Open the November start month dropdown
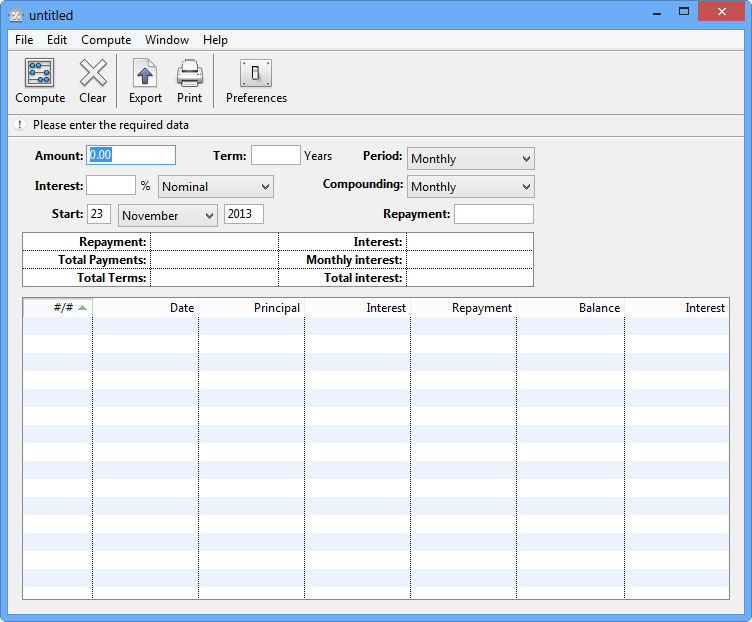The image size is (752, 622). point(167,216)
